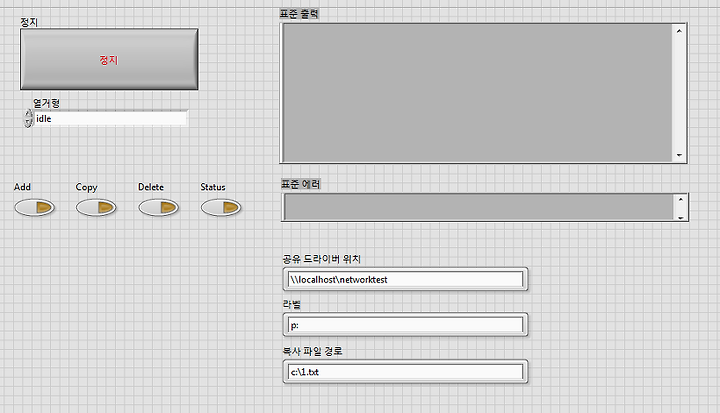Click the down arrow of 표준 에러 scrollbar
The width and height of the screenshot is (720, 413).
[x=681, y=217]
